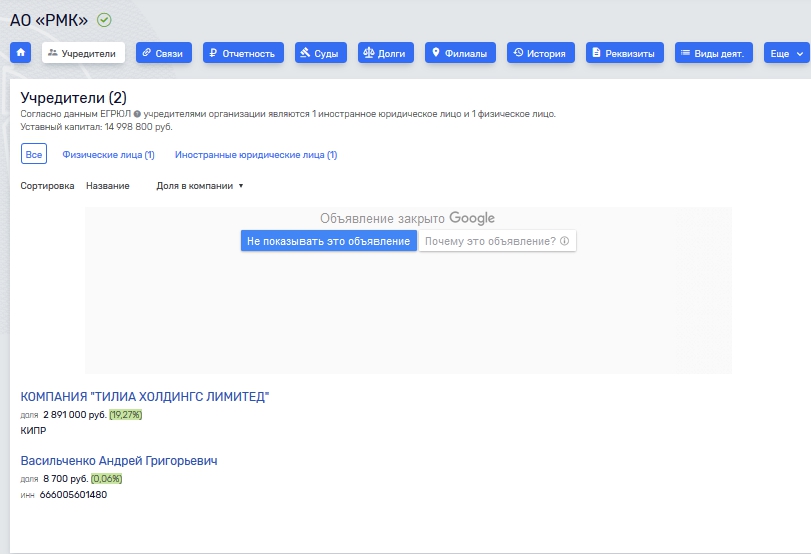811x554 pixels.
Task: Open the Отчетность tab
Action: tap(243, 53)
